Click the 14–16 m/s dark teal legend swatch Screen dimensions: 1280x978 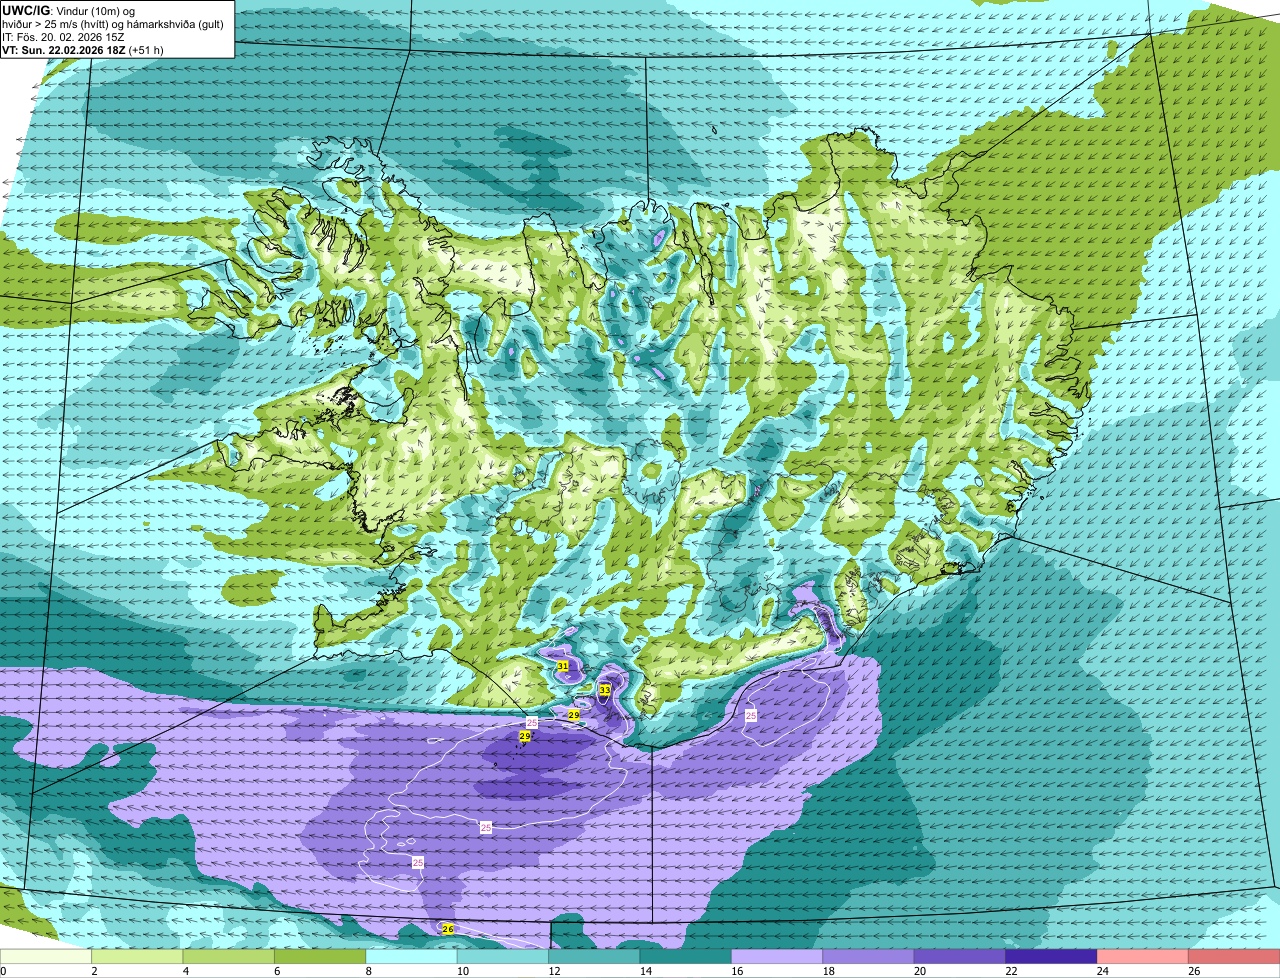[x=686, y=956]
